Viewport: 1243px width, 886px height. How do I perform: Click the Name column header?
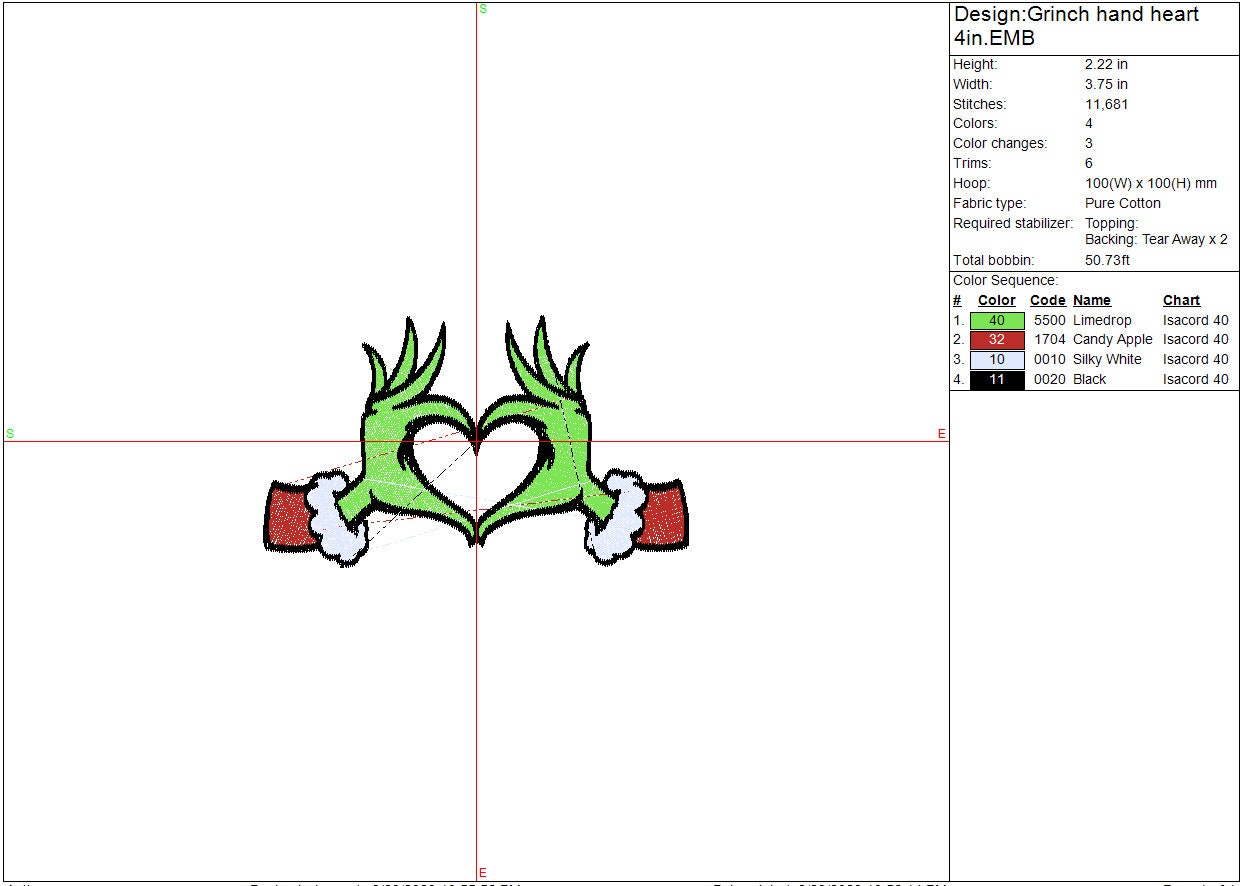tap(1091, 300)
